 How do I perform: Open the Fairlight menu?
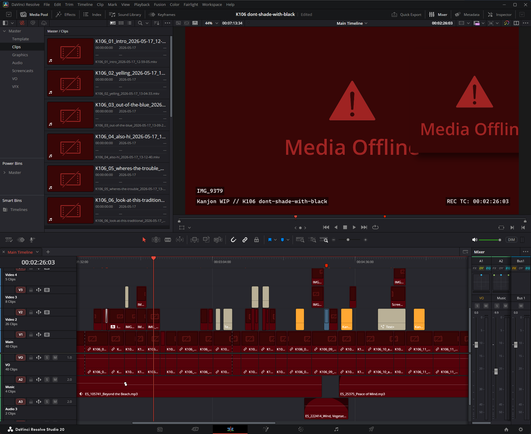191,4
